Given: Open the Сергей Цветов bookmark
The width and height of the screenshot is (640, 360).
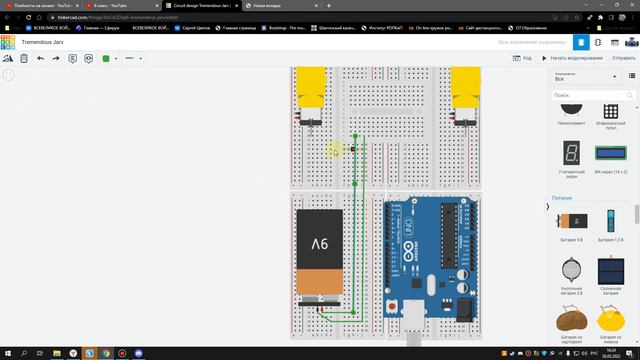Looking at the screenshot, I should 192,28.
